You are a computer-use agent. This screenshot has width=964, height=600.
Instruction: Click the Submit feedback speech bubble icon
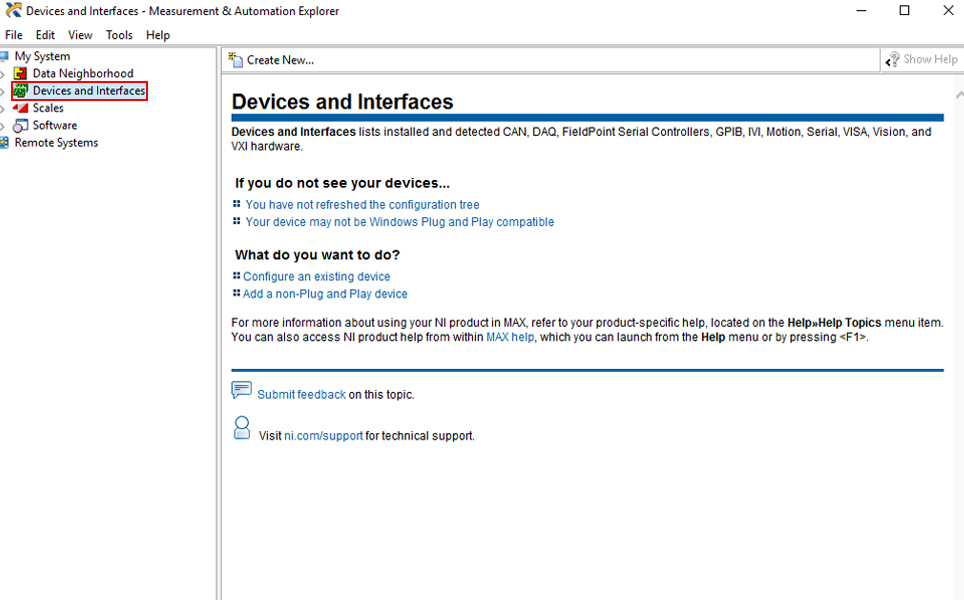[x=241, y=390]
